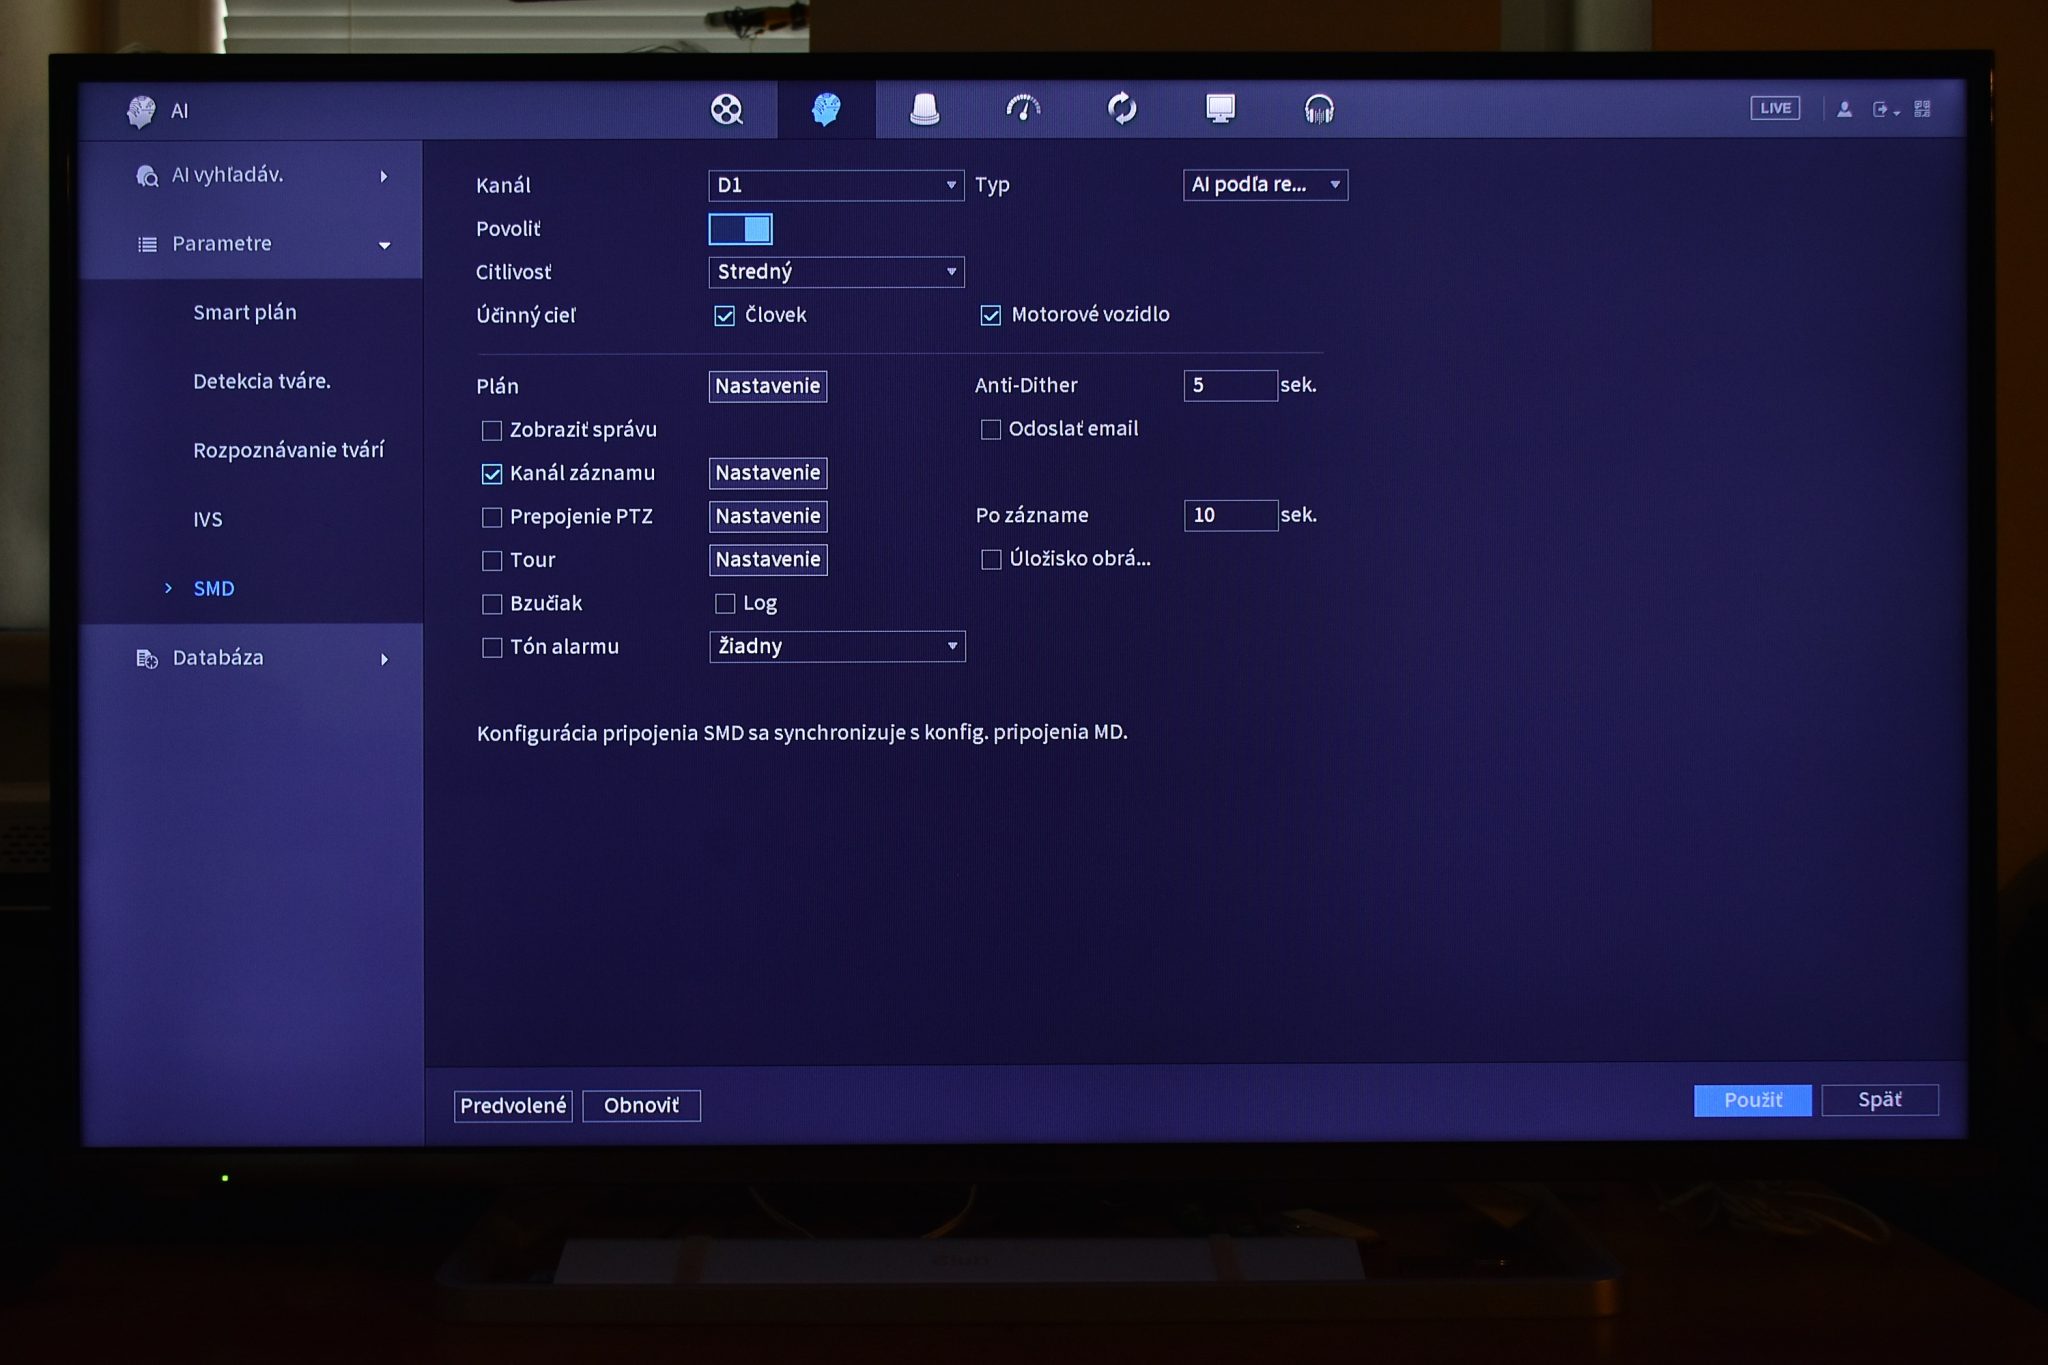
Task: Open Smart plán menu item
Action: (245, 312)
